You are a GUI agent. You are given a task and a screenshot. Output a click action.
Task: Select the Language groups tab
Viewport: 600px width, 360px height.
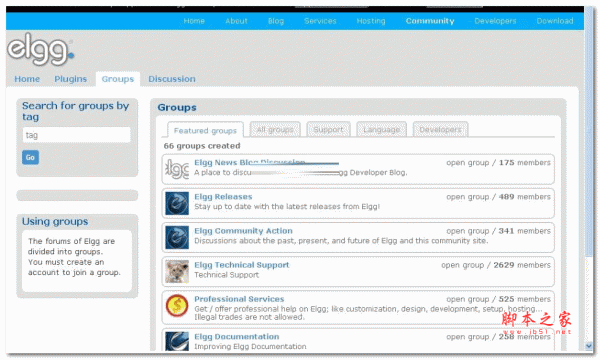pyautogui.click(x=382, y=129)
